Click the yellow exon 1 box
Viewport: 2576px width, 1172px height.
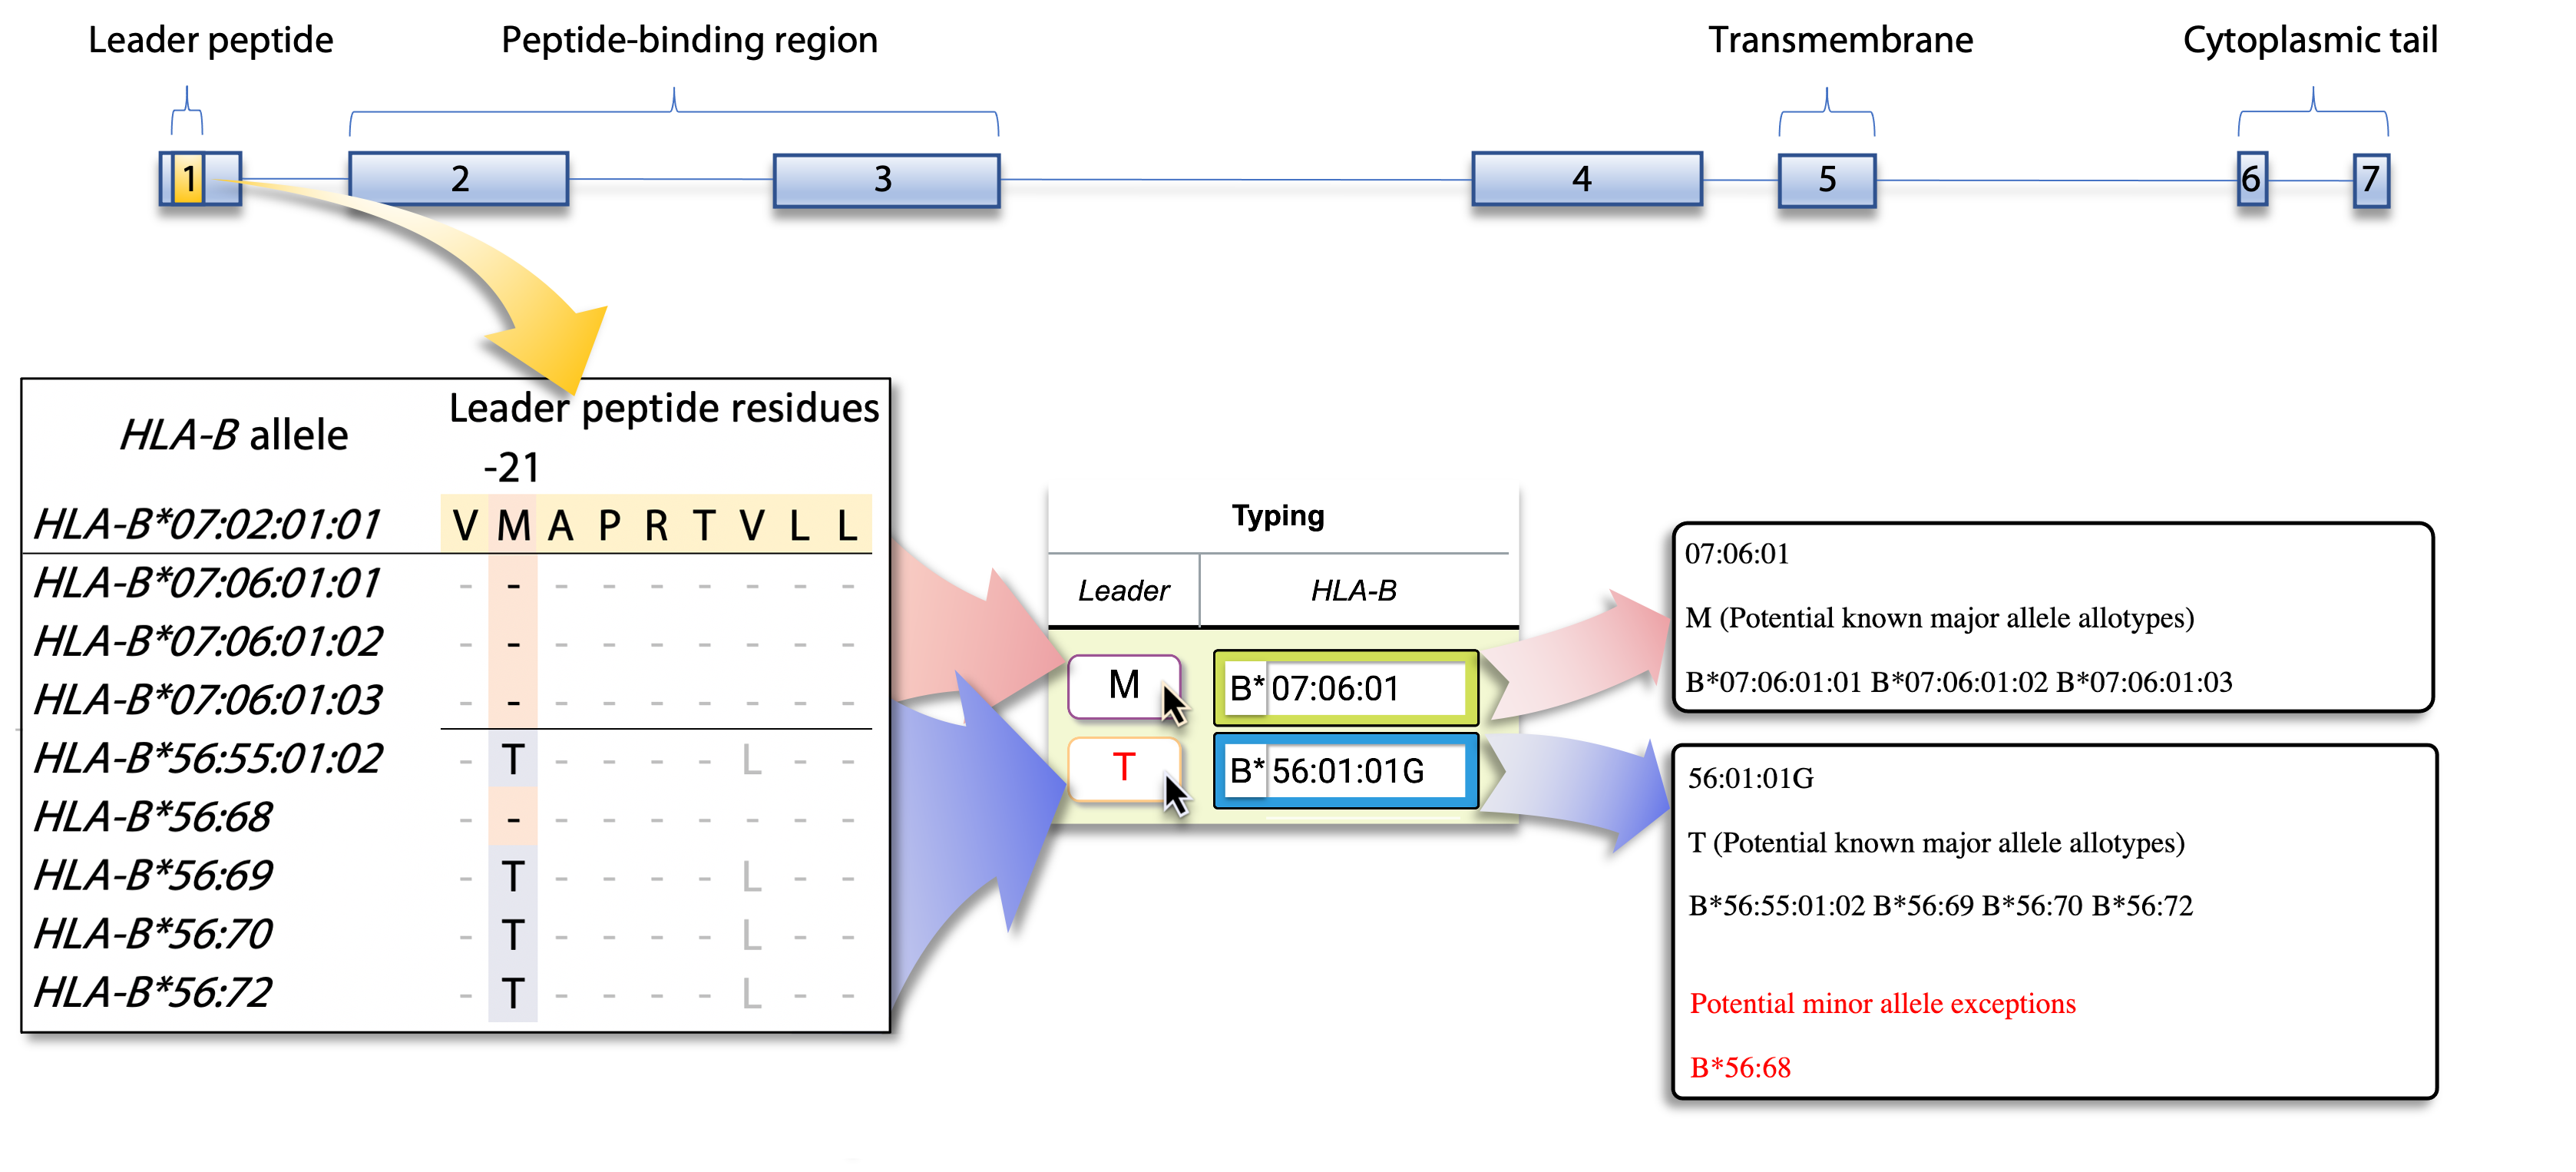(188, 179)
